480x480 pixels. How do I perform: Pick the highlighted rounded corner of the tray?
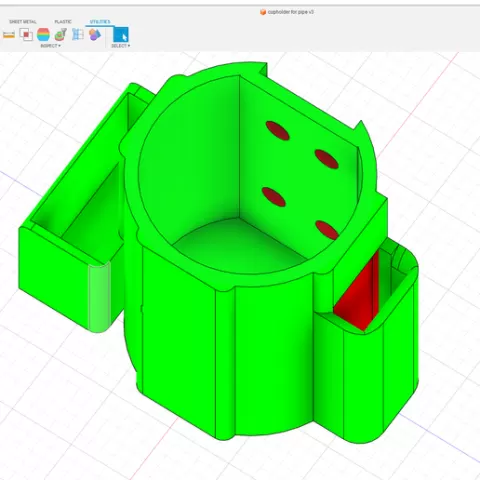tap(99, 297)
